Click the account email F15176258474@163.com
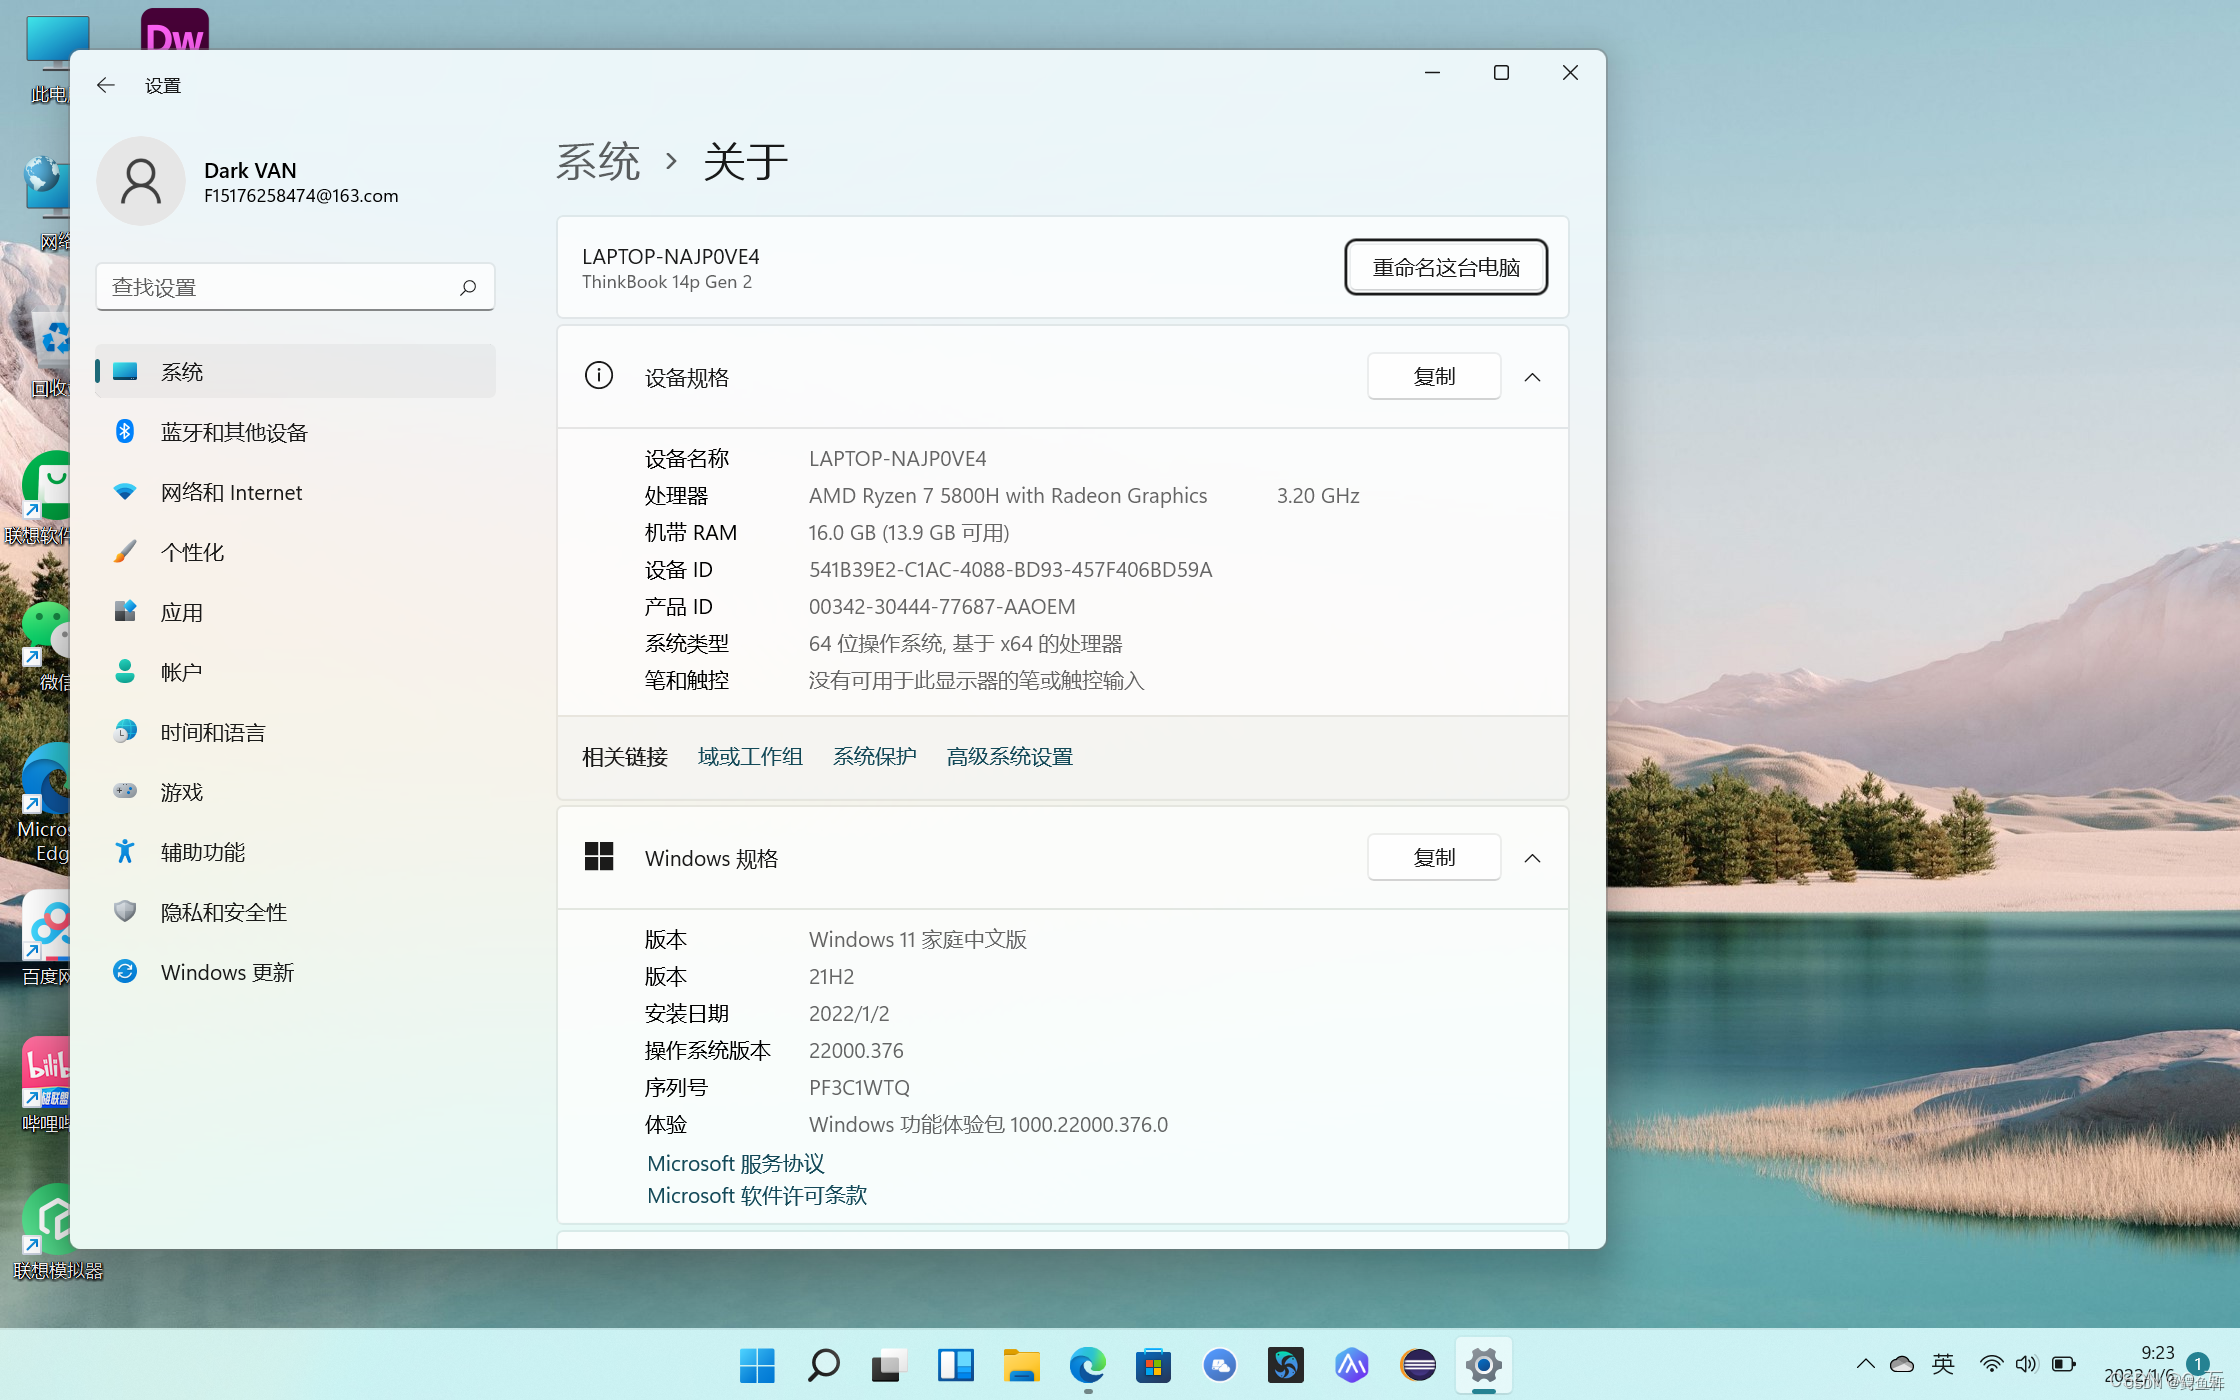The image size is (2240, 1400). (301, 196)
